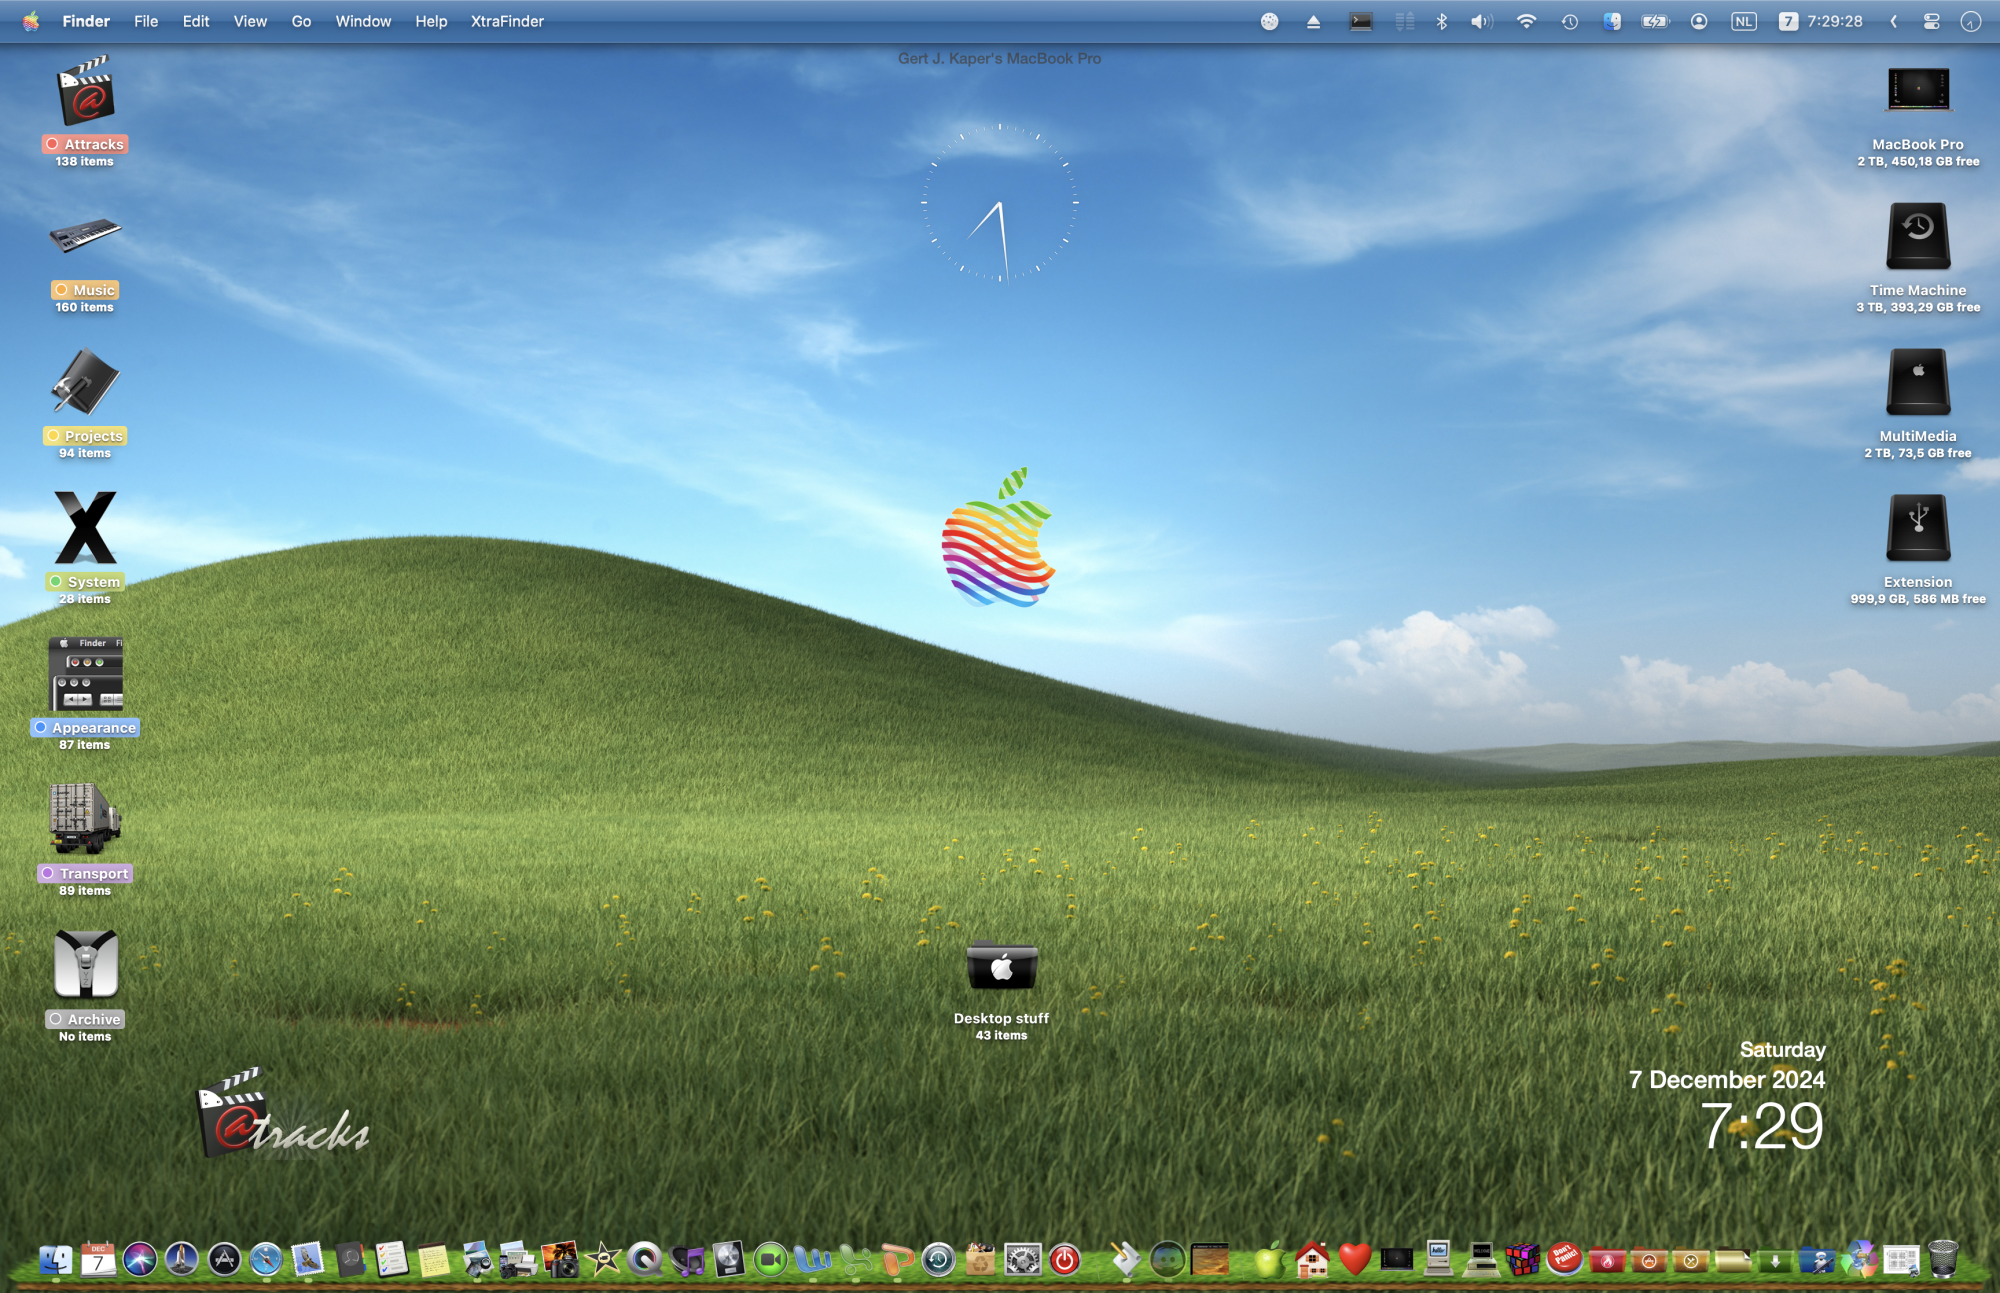Open Finder from the Dock
The height and width of the screenshot is (1293, 2000).
56,1259
